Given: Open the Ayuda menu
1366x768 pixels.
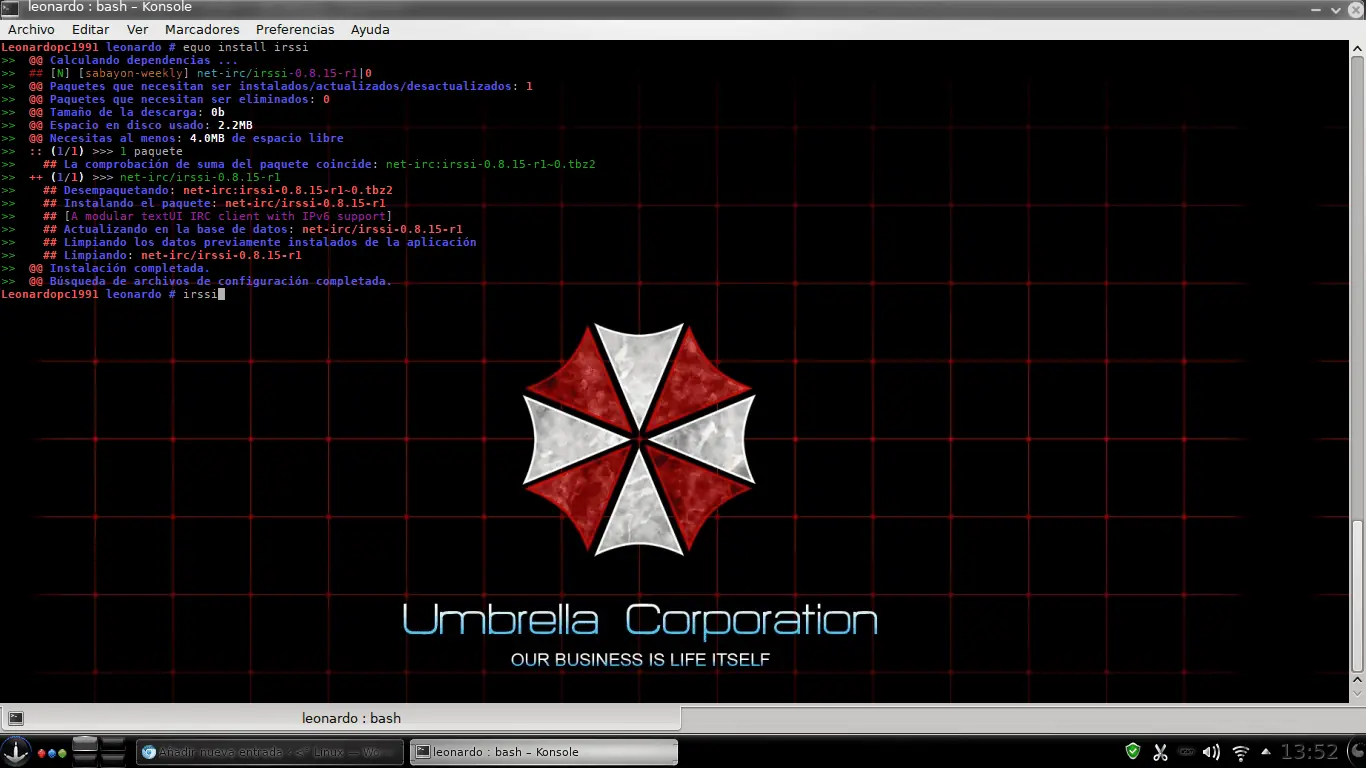Looking at the screenshot, I should tap(370, 30).
